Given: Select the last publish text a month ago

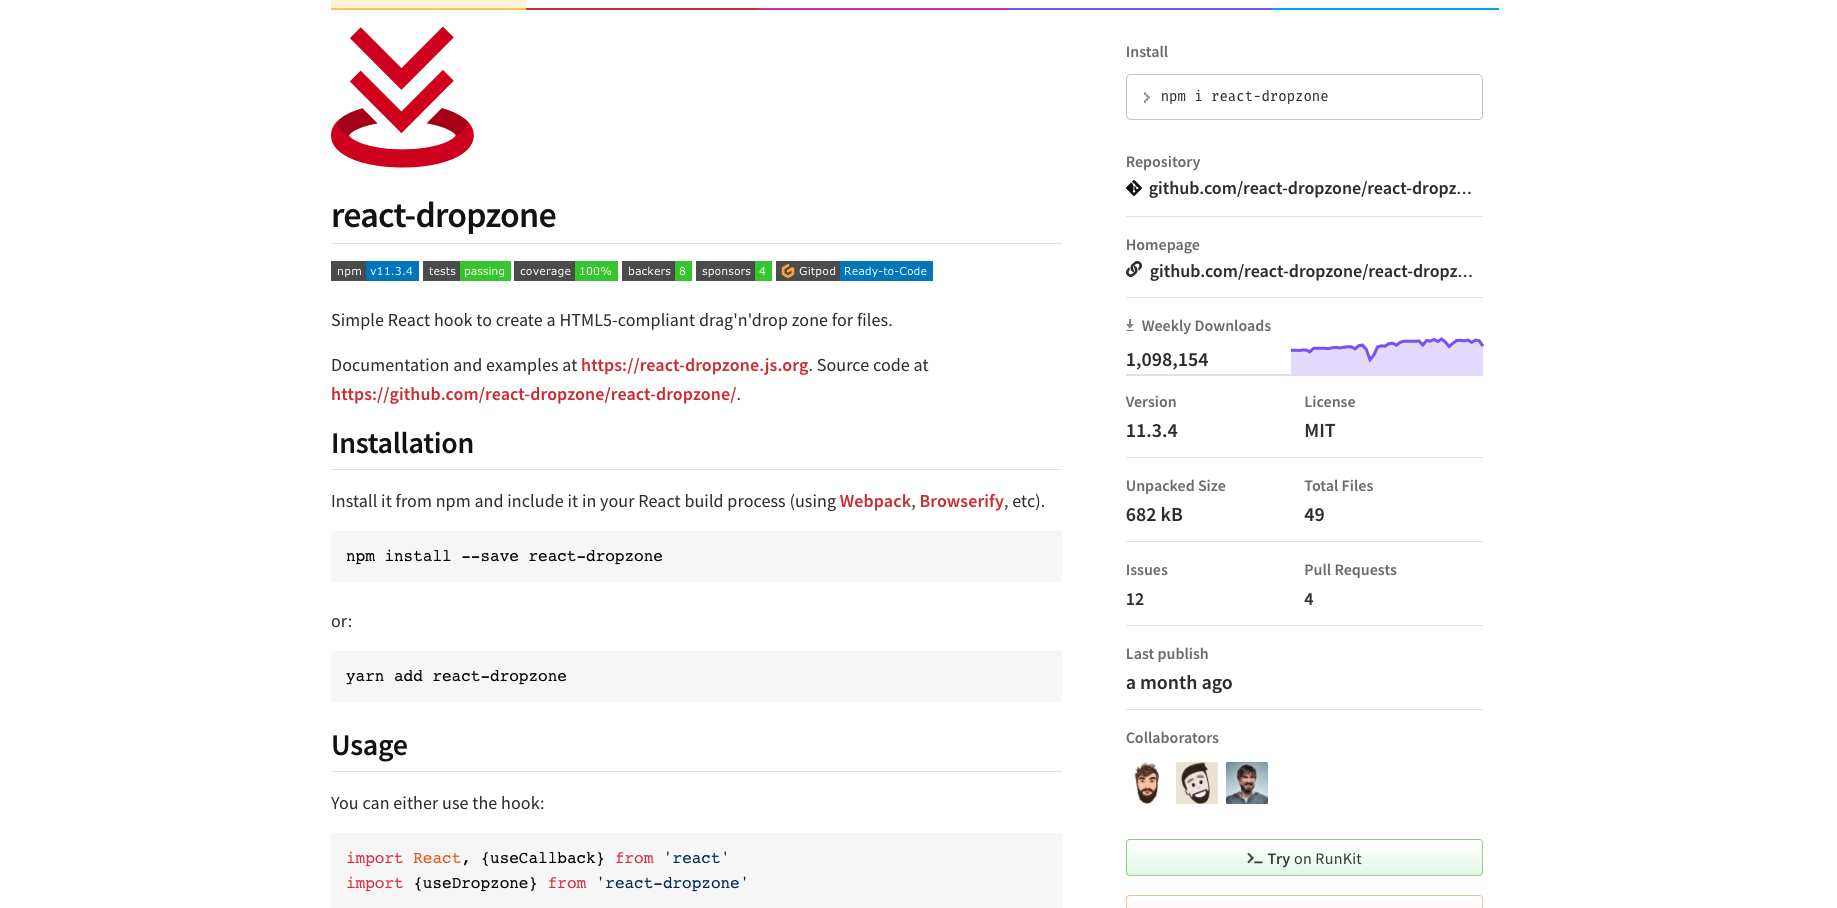Looking at the screenshot, I should pos(1179,683).
